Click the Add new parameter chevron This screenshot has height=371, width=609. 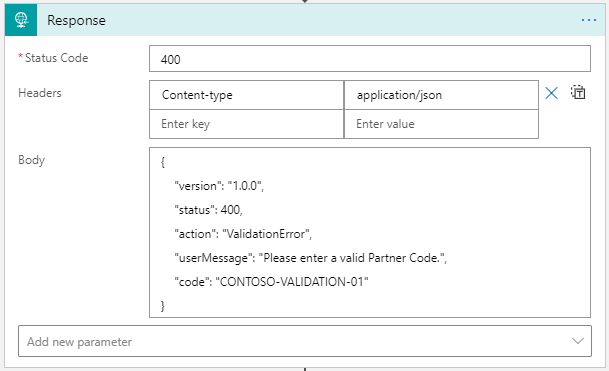[578, 341]
